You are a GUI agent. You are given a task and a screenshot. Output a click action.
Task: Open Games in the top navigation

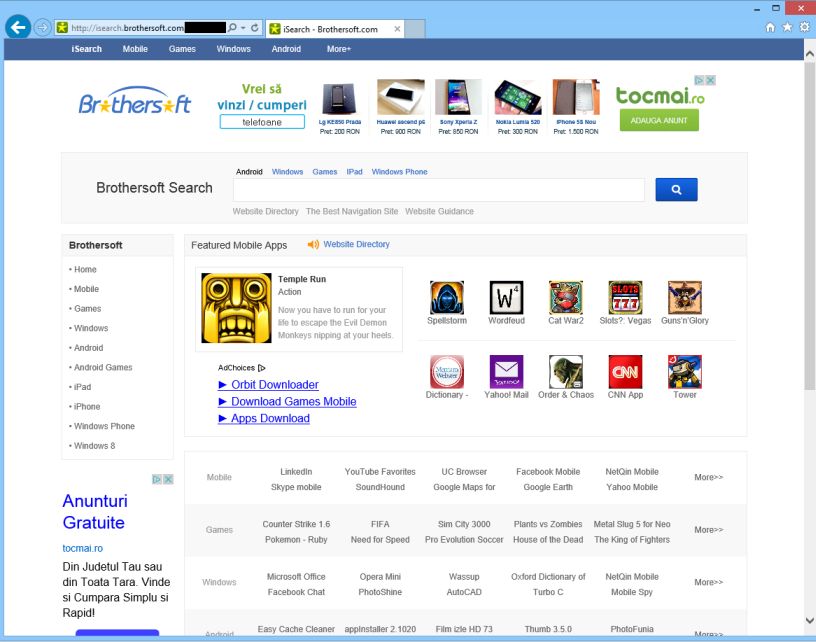(182, 49)
